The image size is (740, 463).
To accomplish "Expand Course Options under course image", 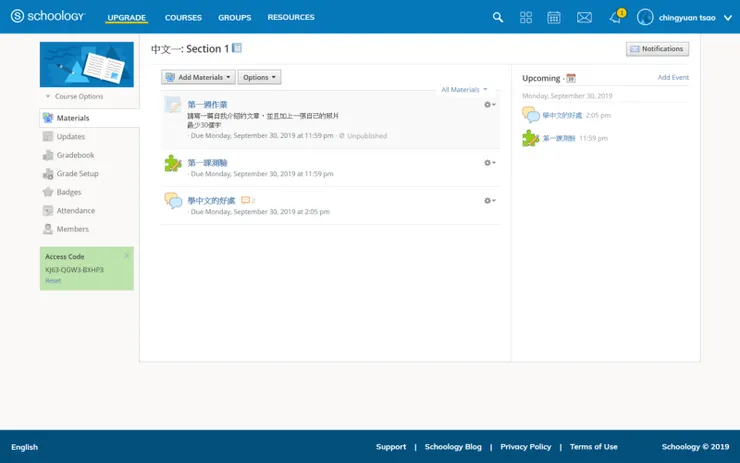I will (x=74, y=97).
